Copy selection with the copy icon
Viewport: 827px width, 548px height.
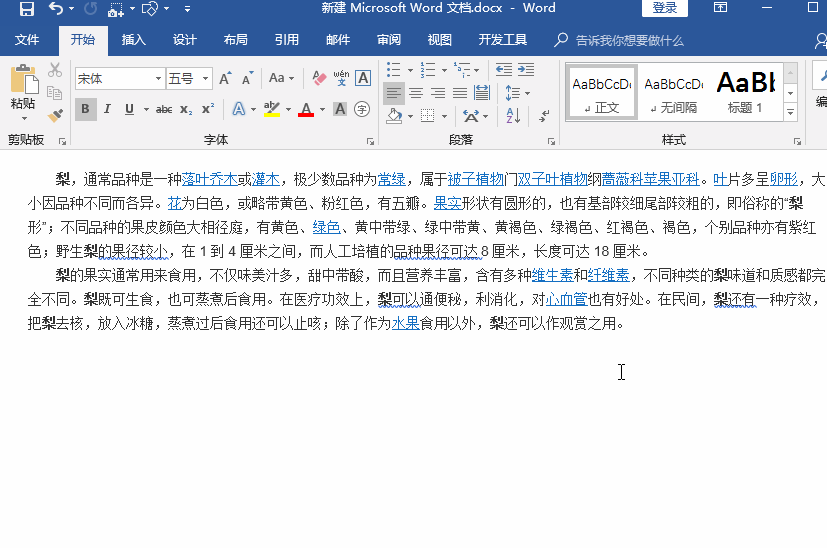pos(55,93)
